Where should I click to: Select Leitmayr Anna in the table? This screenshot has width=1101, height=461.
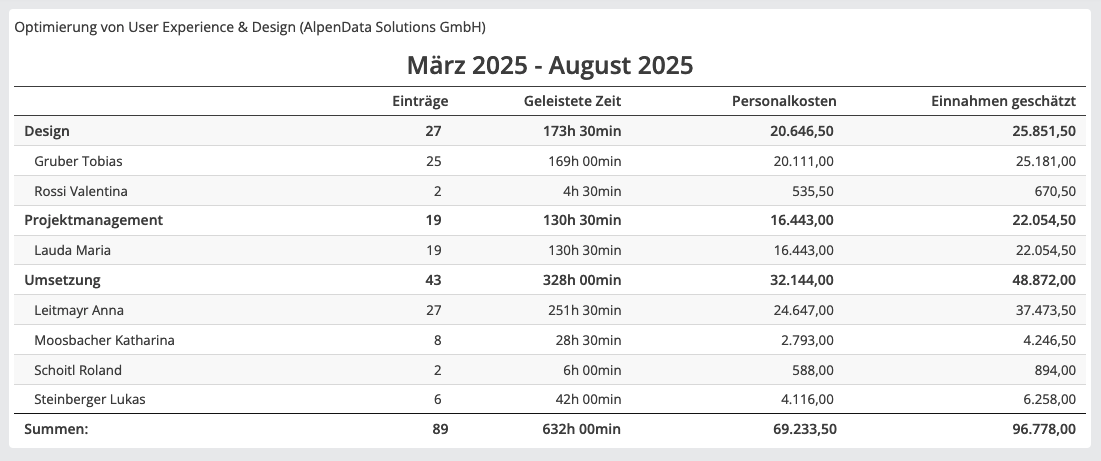[x=79, y=310]
